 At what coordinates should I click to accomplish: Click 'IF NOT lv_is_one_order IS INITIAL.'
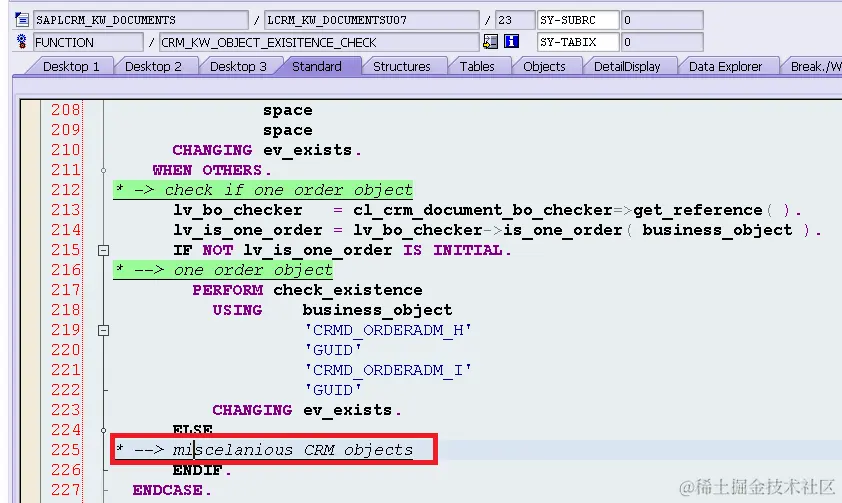click(x=342, y=250)
